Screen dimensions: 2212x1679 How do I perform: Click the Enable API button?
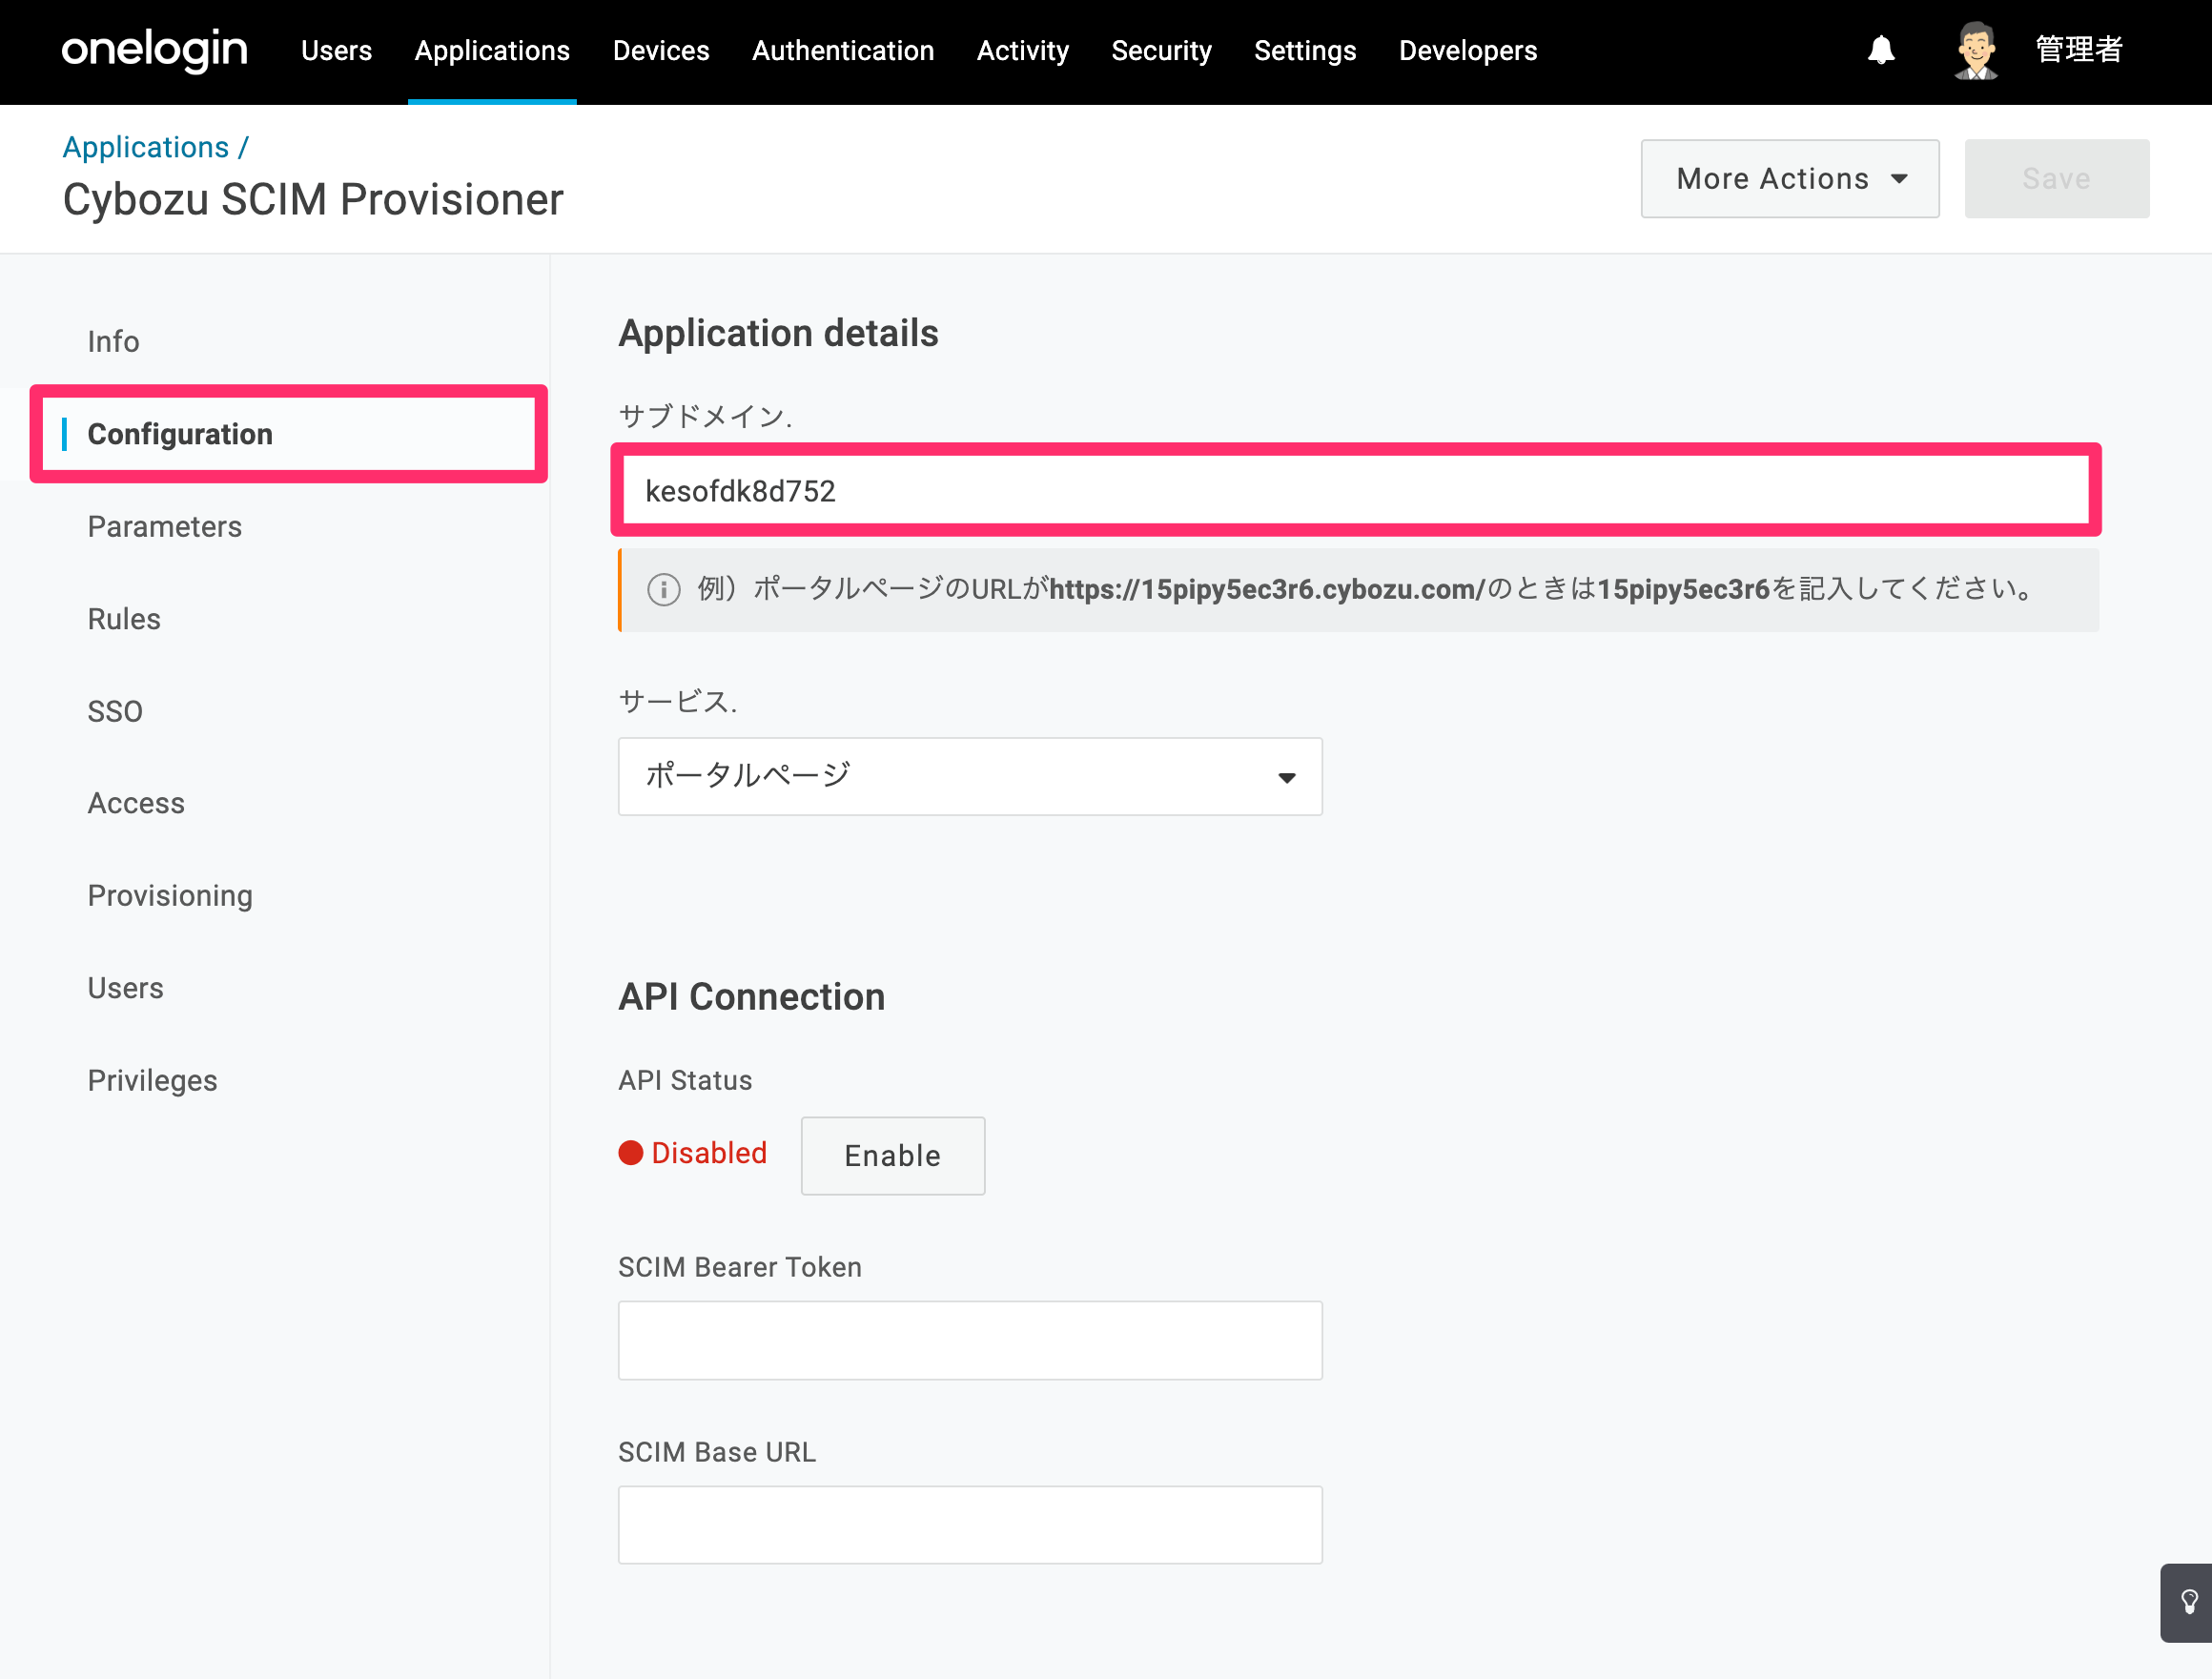(x=893, y=1155)
